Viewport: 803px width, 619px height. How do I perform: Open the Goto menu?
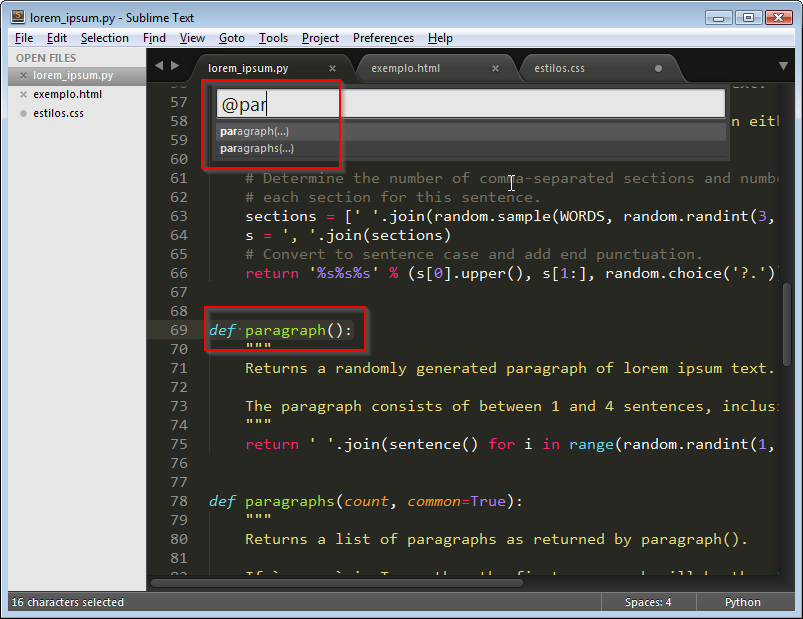point(231,38)
